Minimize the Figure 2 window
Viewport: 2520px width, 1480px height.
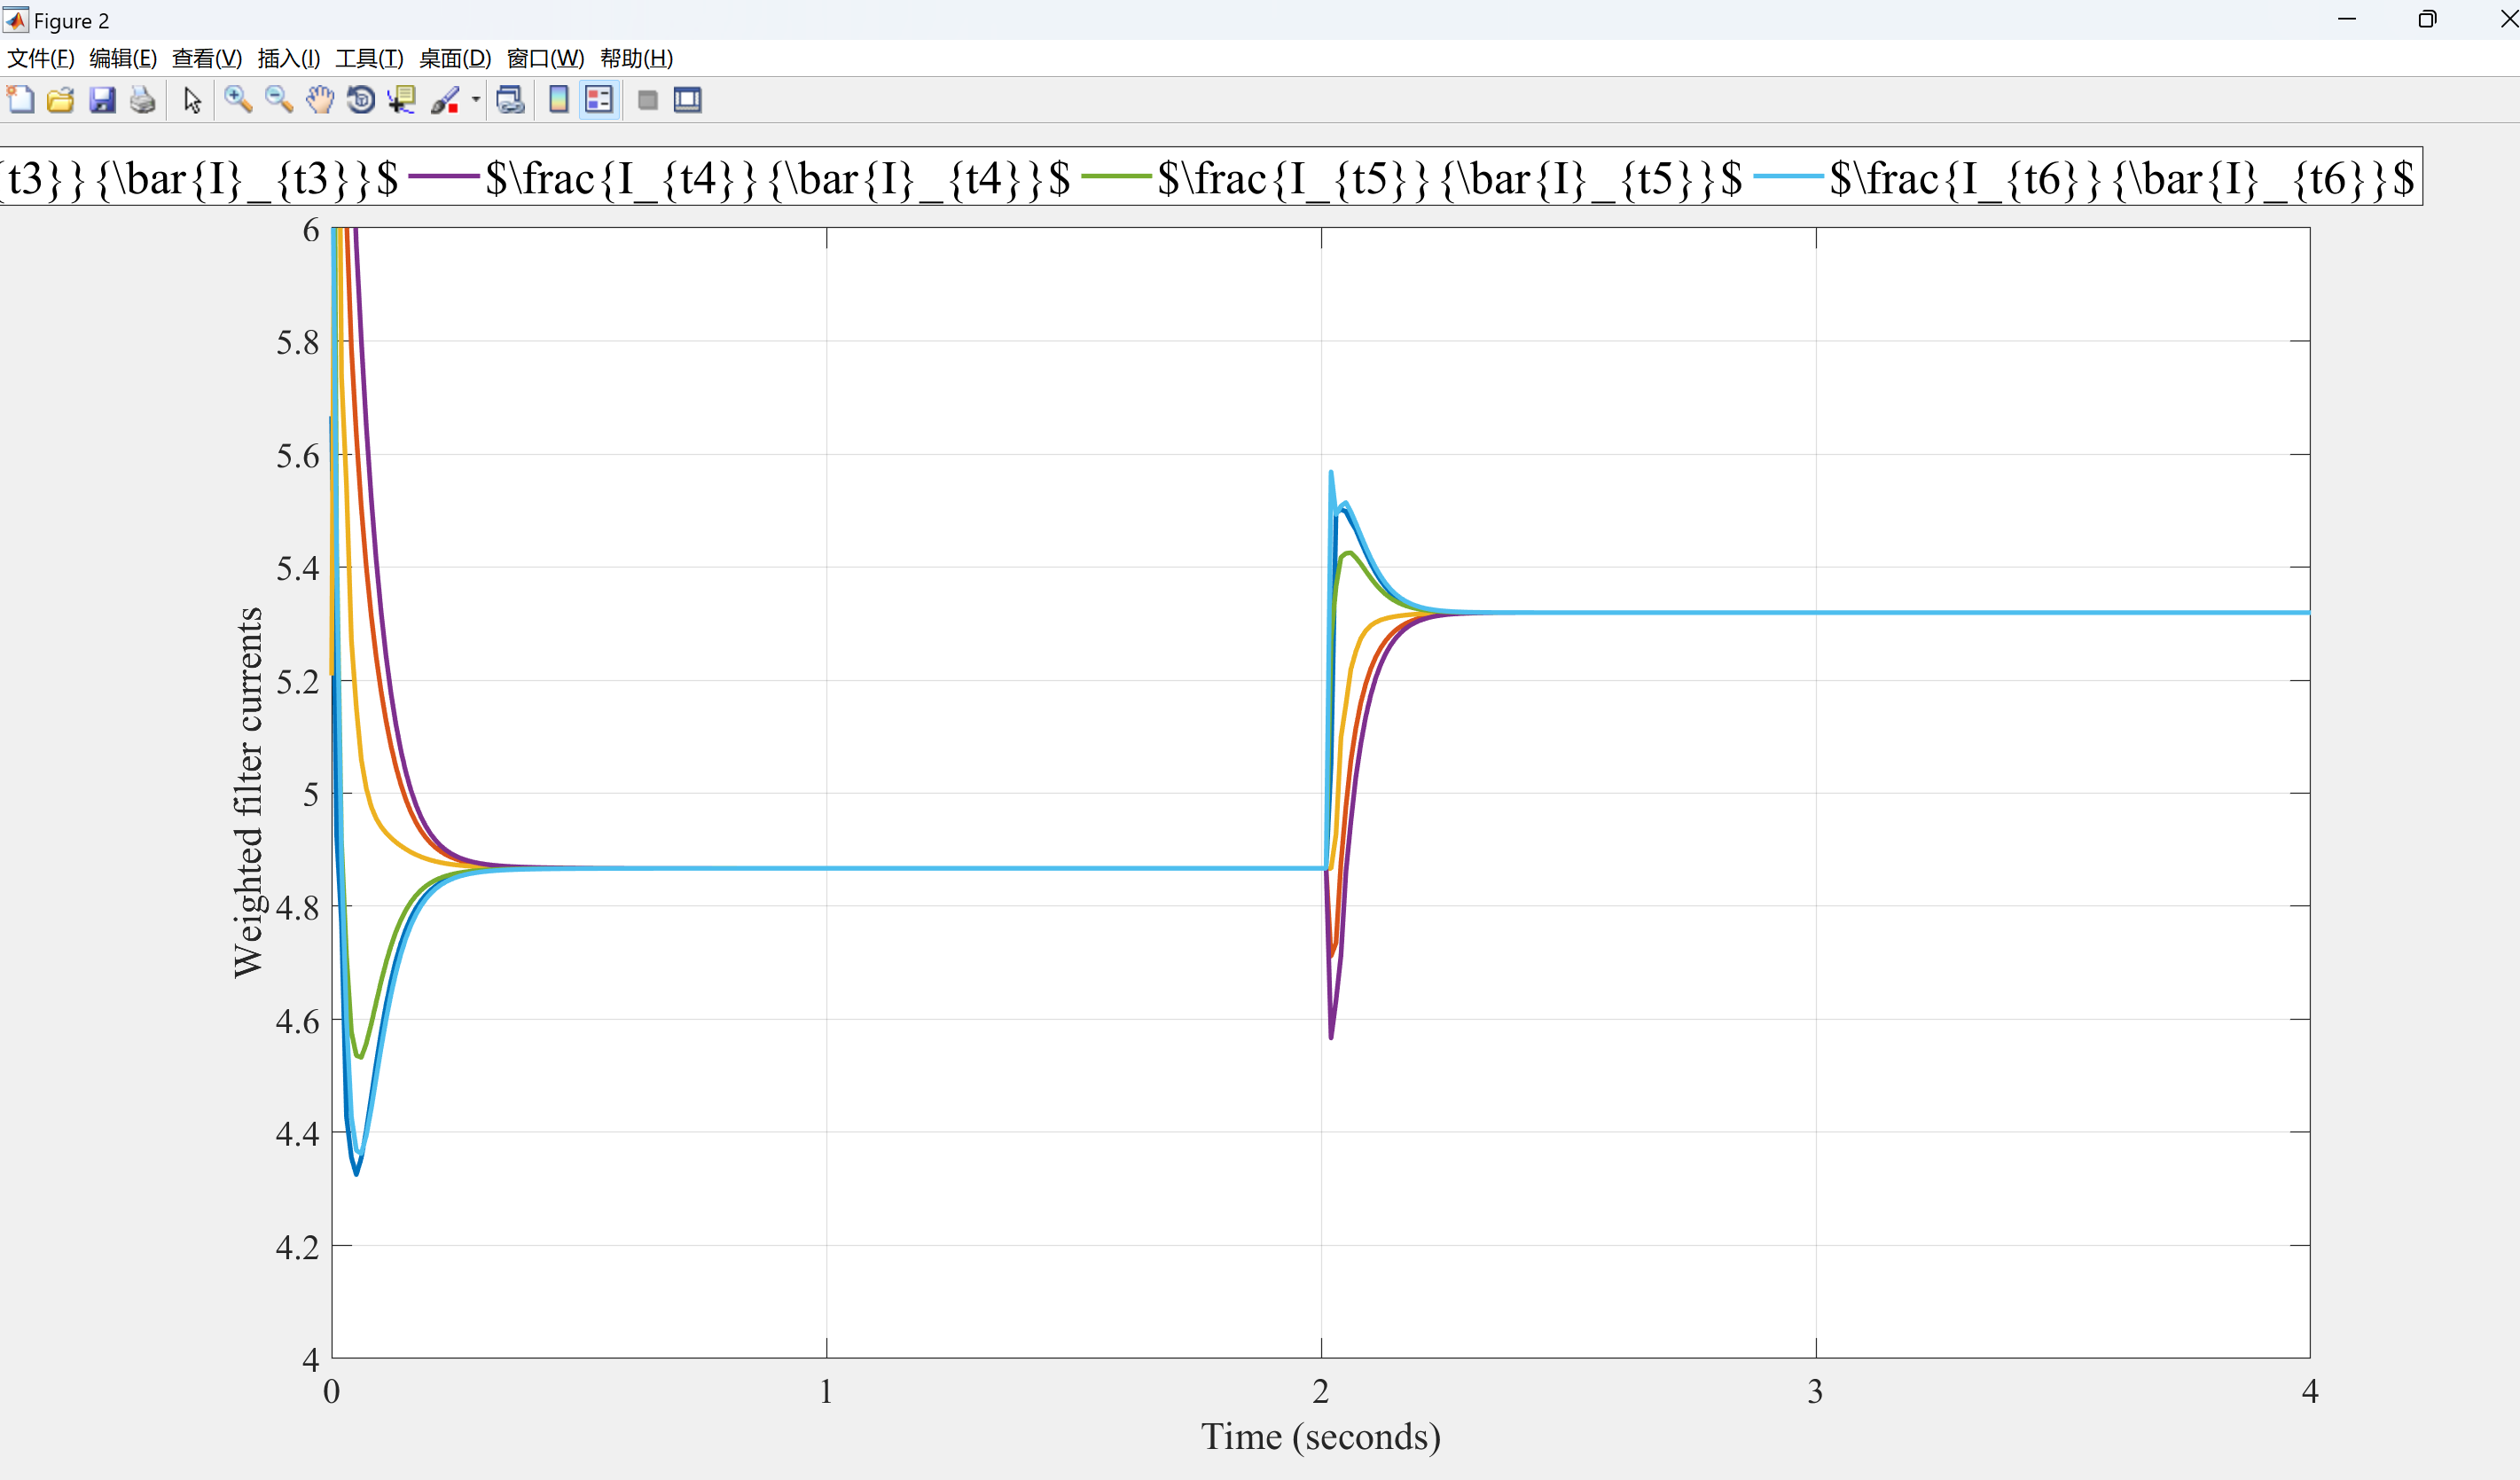[2347, 20]
